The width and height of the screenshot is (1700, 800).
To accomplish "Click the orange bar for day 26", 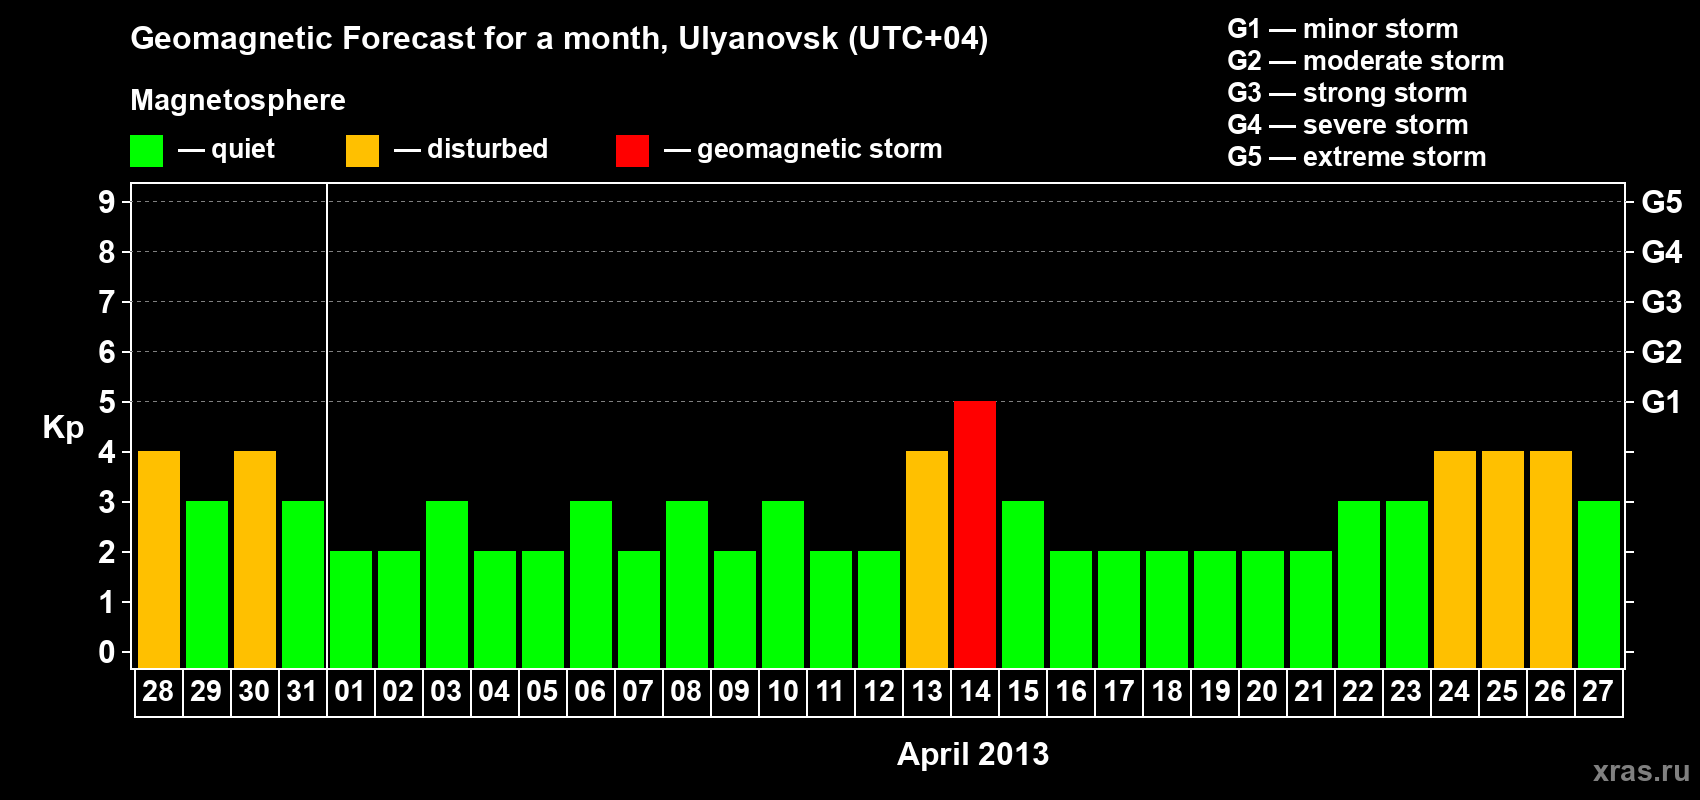I will click(1551, 559).
